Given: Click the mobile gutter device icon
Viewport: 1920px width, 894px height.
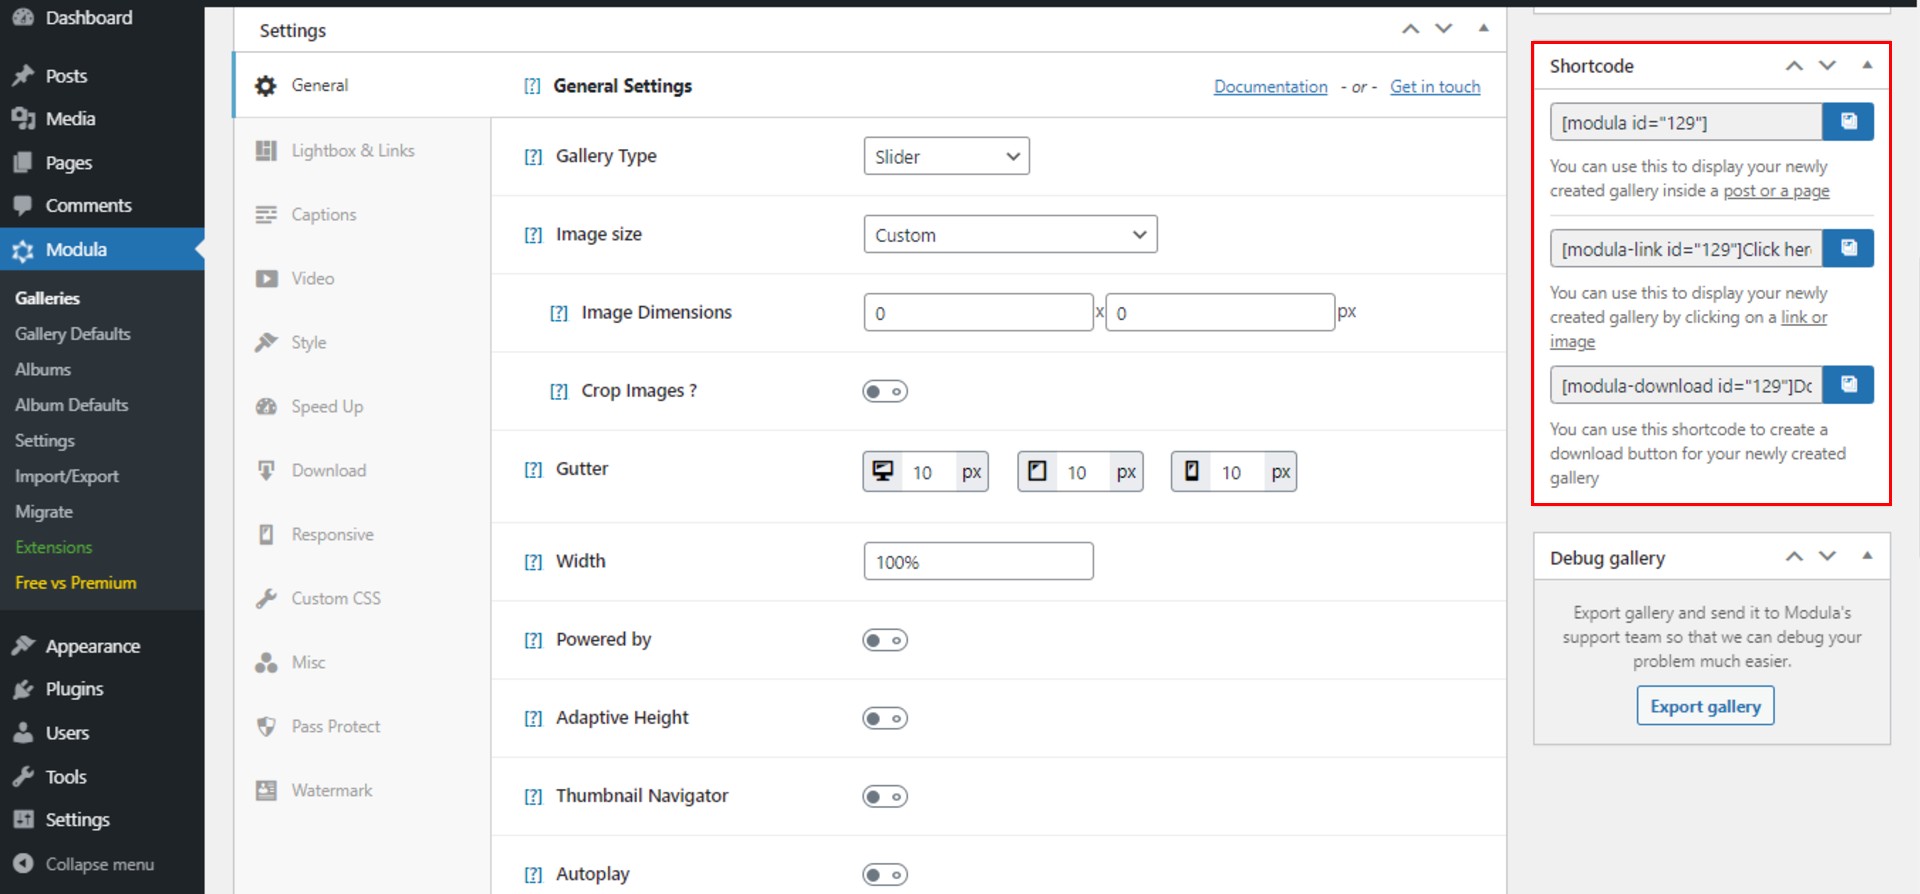Looking at the screenshot, I should pos(1192,471).
